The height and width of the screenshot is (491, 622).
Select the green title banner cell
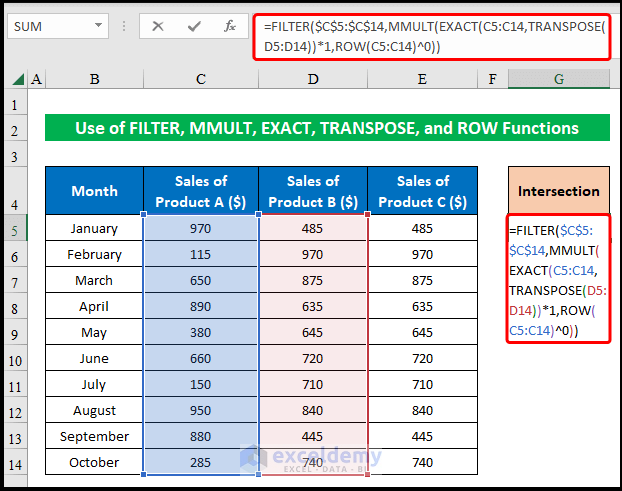pos(326,128)
